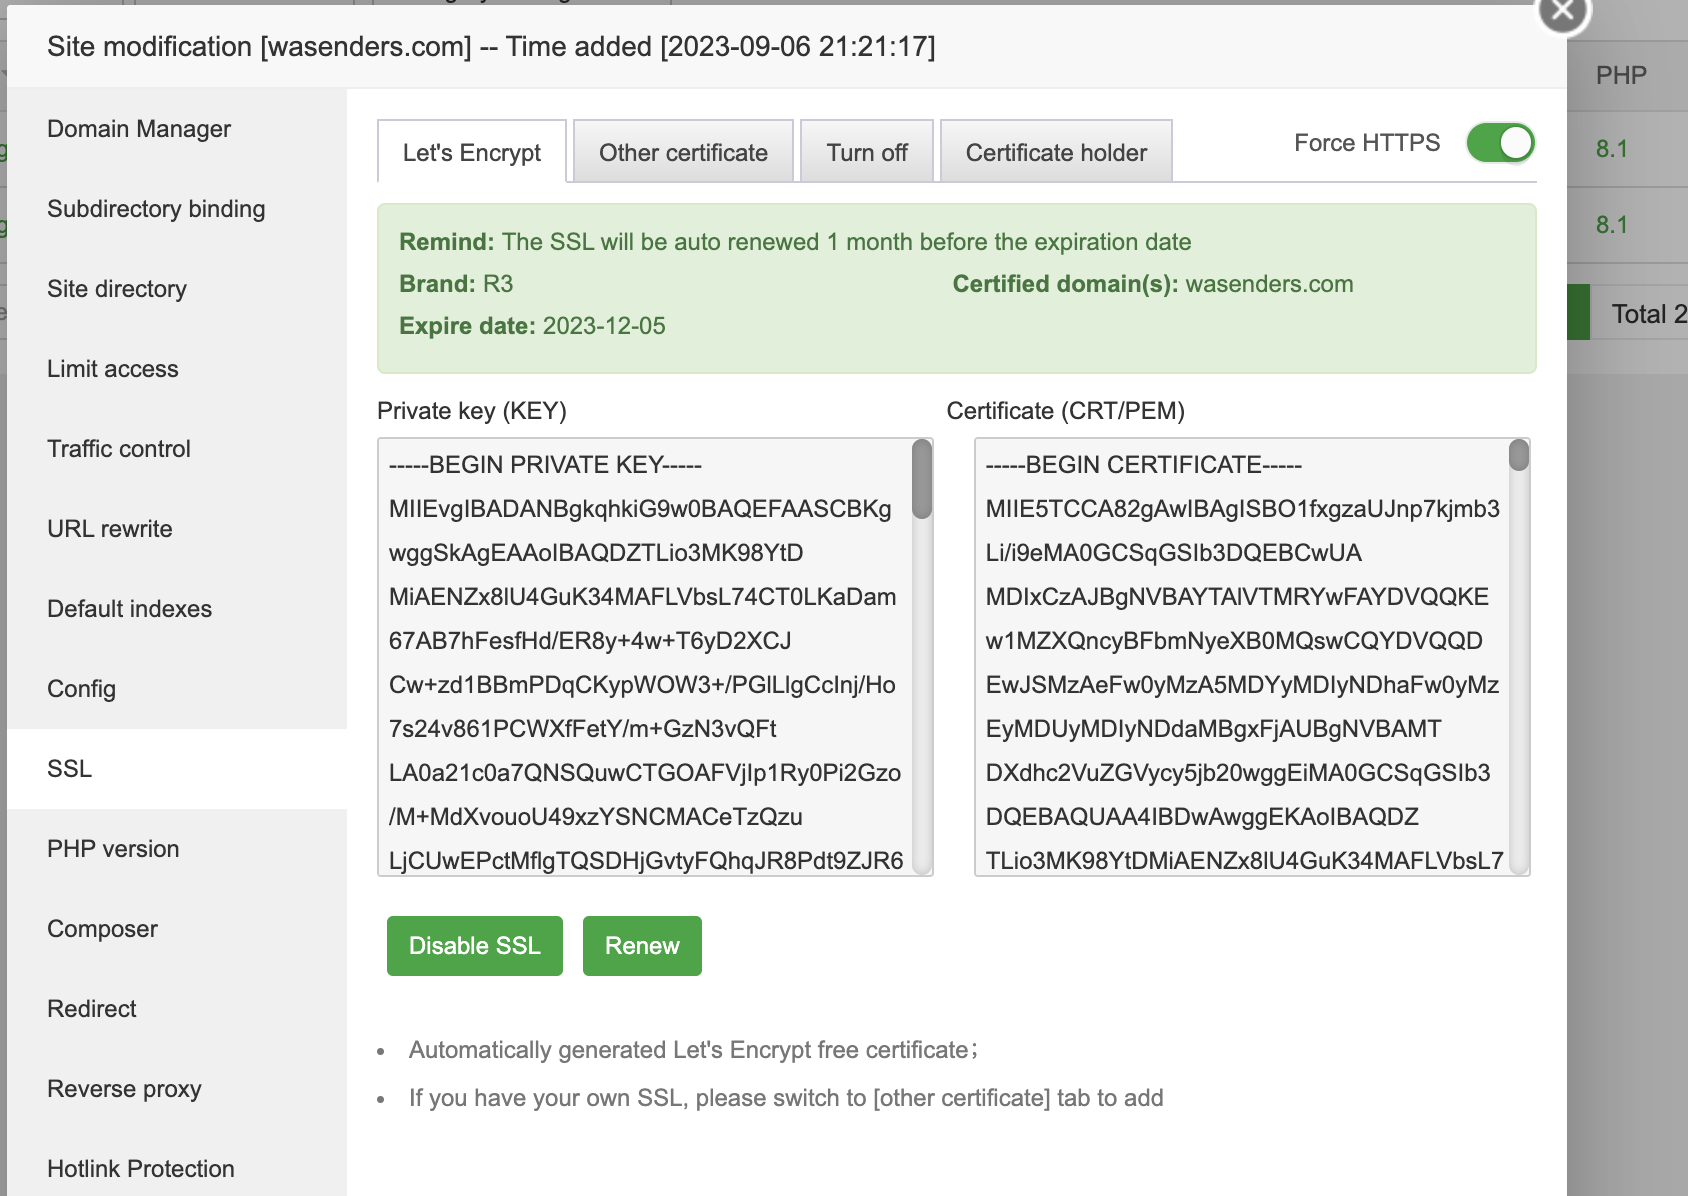1688x1196 pixels.
Task: Open Hotlink Protection settings
Action: pyautogui.click(x=141, y=1169)
